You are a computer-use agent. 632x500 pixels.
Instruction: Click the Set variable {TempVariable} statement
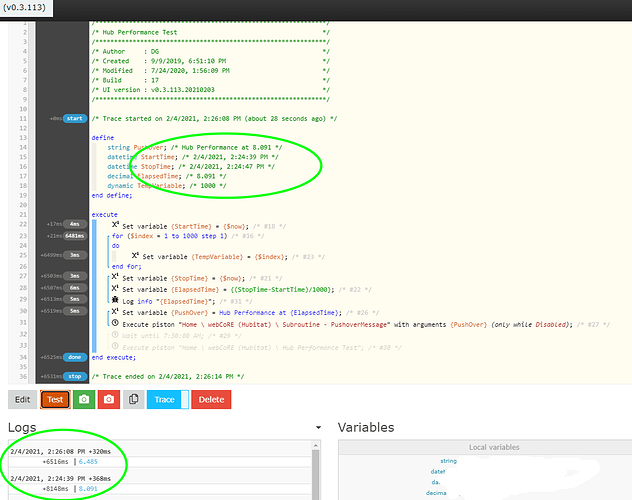tap(215, 257)
